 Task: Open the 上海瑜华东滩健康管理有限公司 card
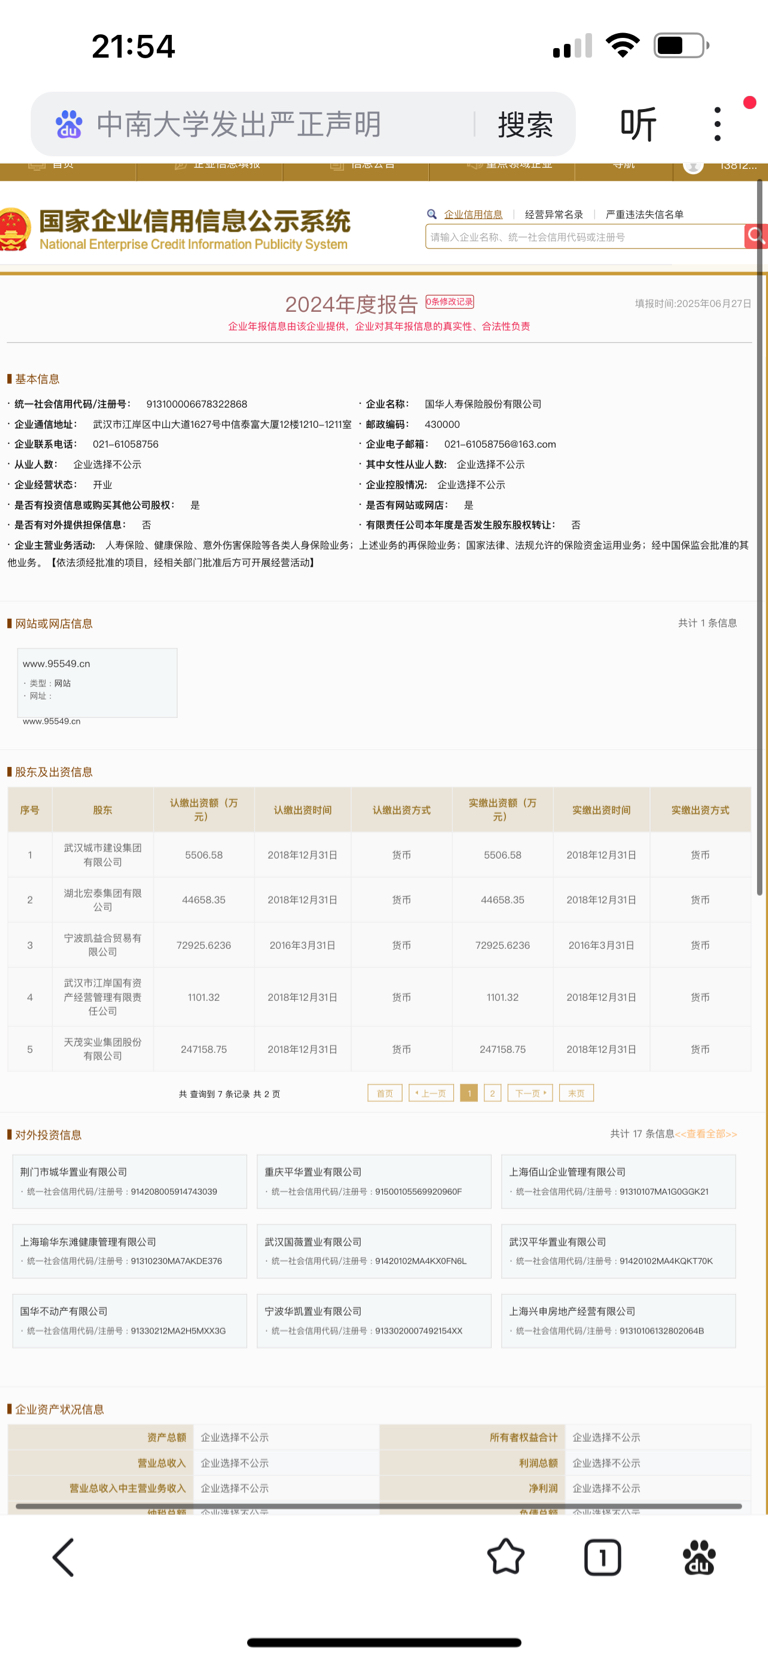coord(129,1251)
